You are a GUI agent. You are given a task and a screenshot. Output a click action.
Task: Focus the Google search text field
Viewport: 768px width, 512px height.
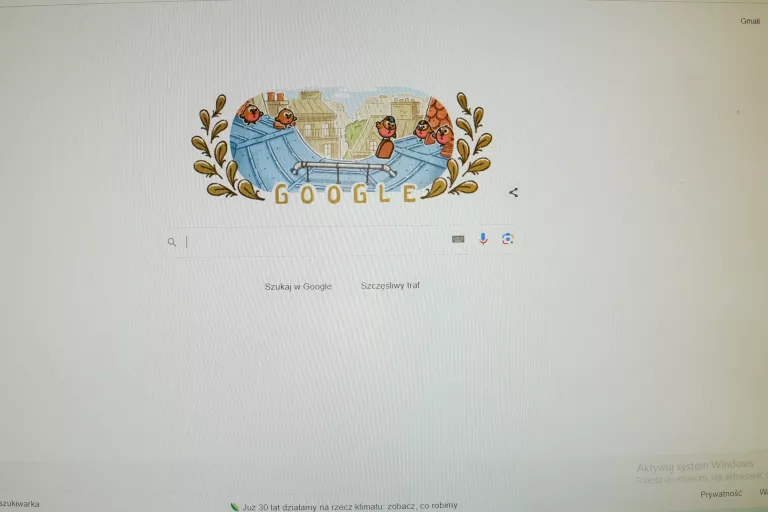[x=313, y=242]
